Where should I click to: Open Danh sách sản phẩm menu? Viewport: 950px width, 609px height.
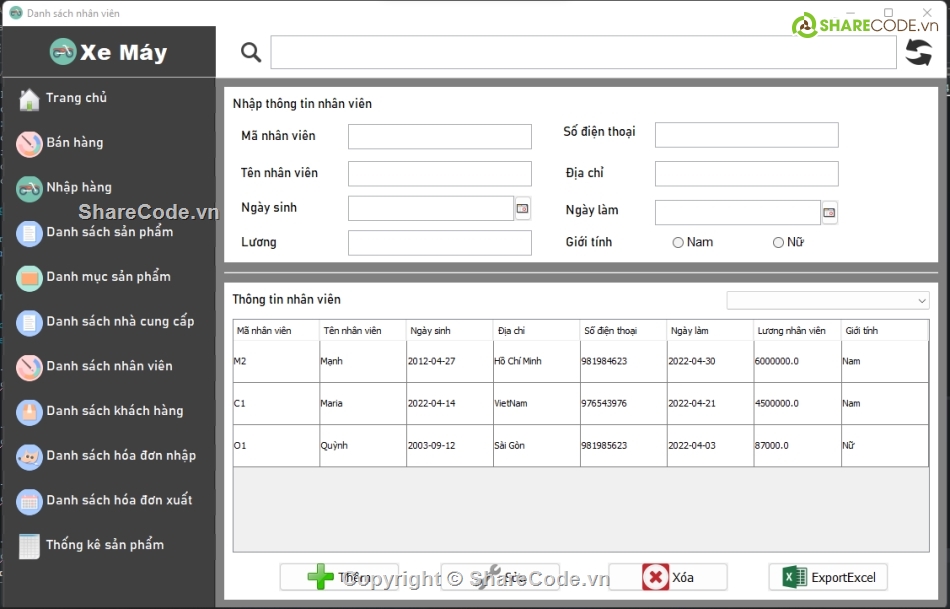(108, 232)
